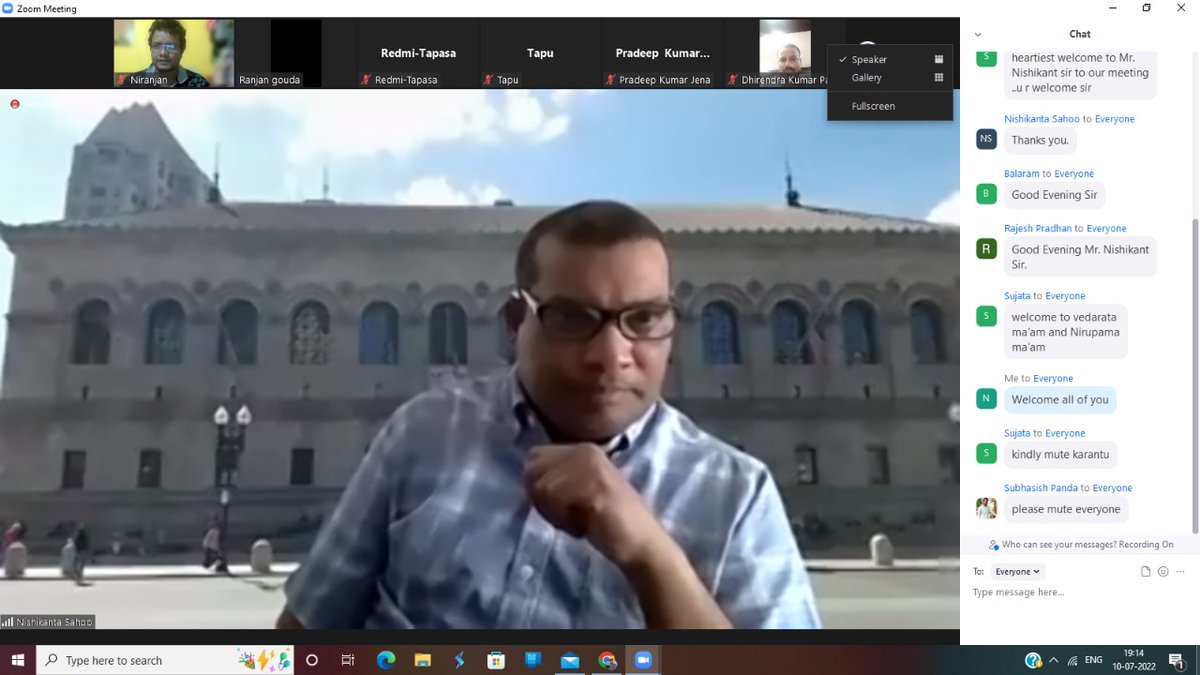Viewport: 1200px width, 675px height.
Task: Open the Windows Start menu
Action: [x=18, y=660]
